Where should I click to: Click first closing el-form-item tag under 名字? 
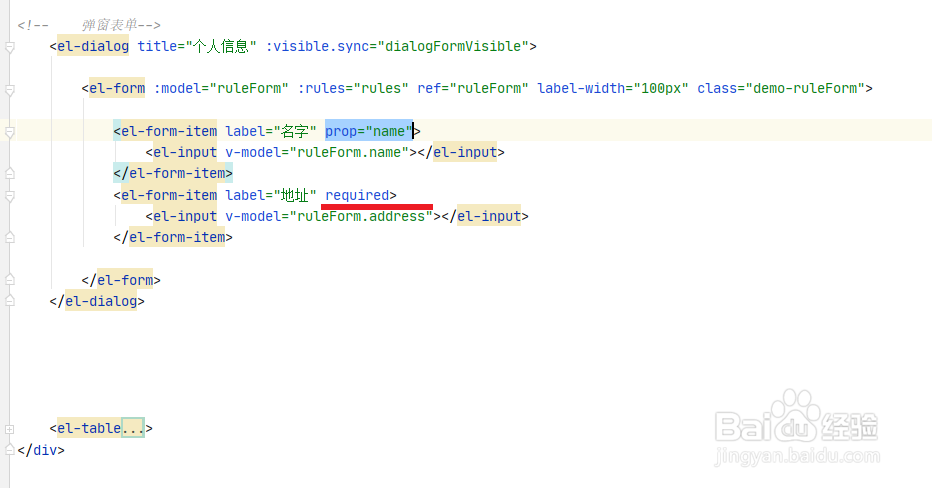pos(173,174)
